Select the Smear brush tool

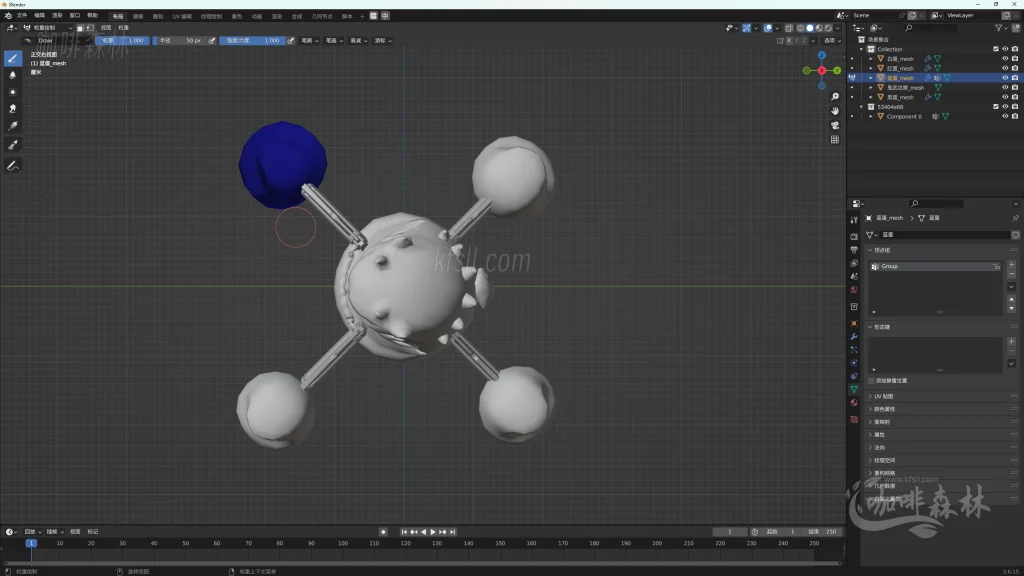point(13,108)
